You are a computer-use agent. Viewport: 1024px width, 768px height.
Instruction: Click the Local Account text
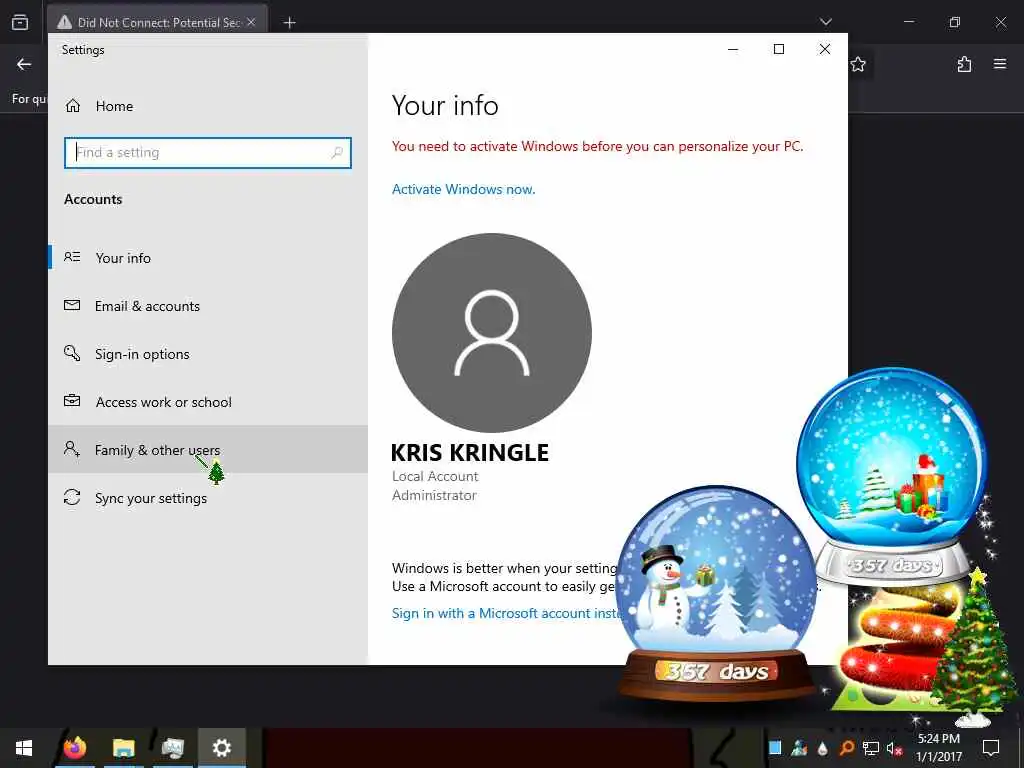435,476
